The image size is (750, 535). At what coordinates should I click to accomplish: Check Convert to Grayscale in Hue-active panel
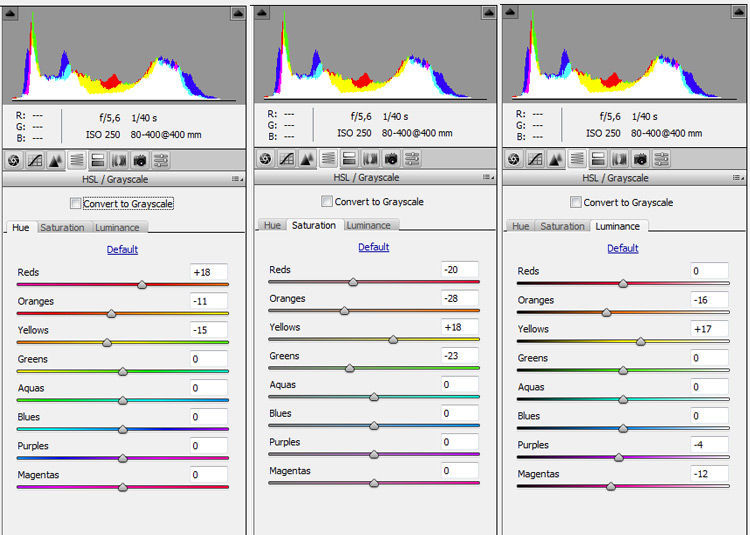coord(76,204)
